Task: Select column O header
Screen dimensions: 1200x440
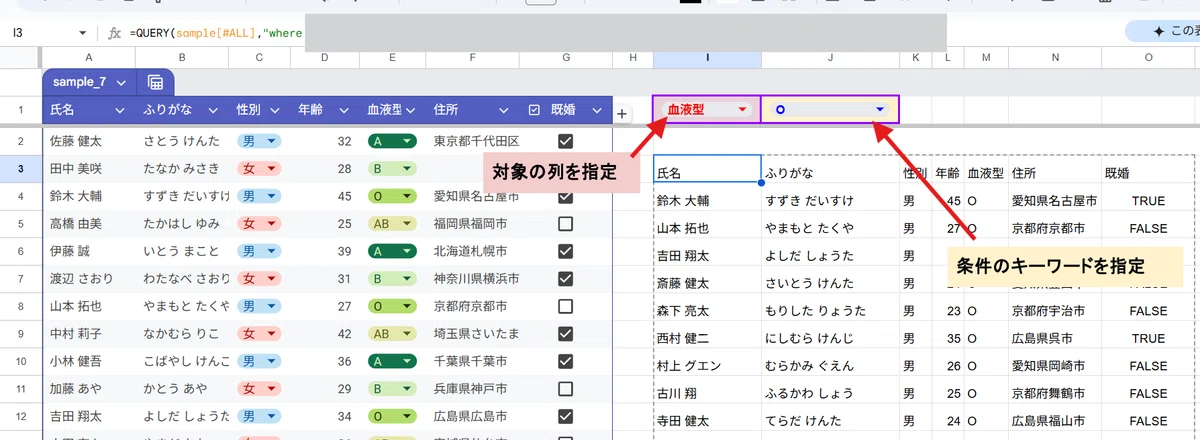Action: tap(1148, 59)
